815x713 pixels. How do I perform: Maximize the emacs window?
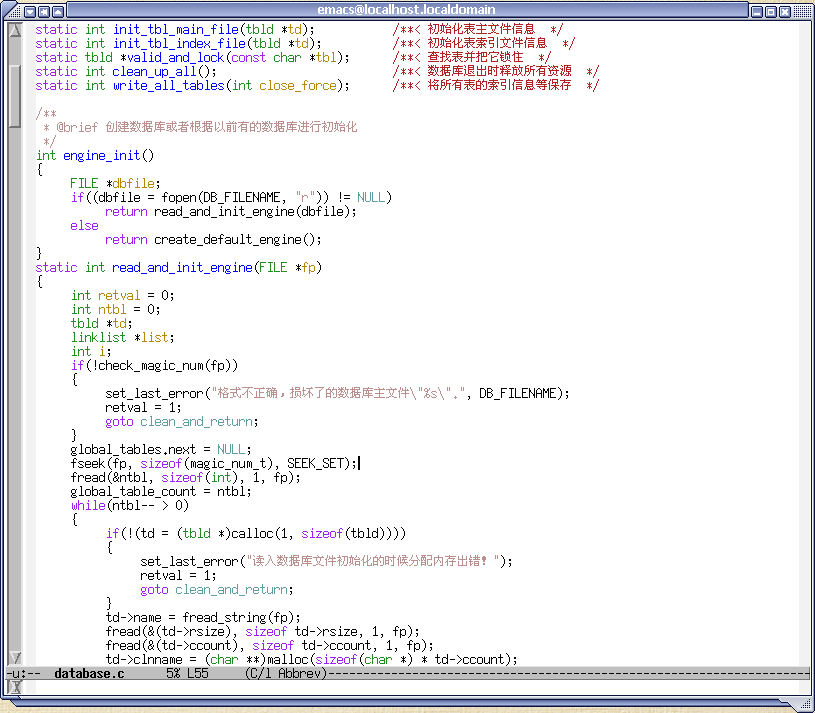coord(771,11)
